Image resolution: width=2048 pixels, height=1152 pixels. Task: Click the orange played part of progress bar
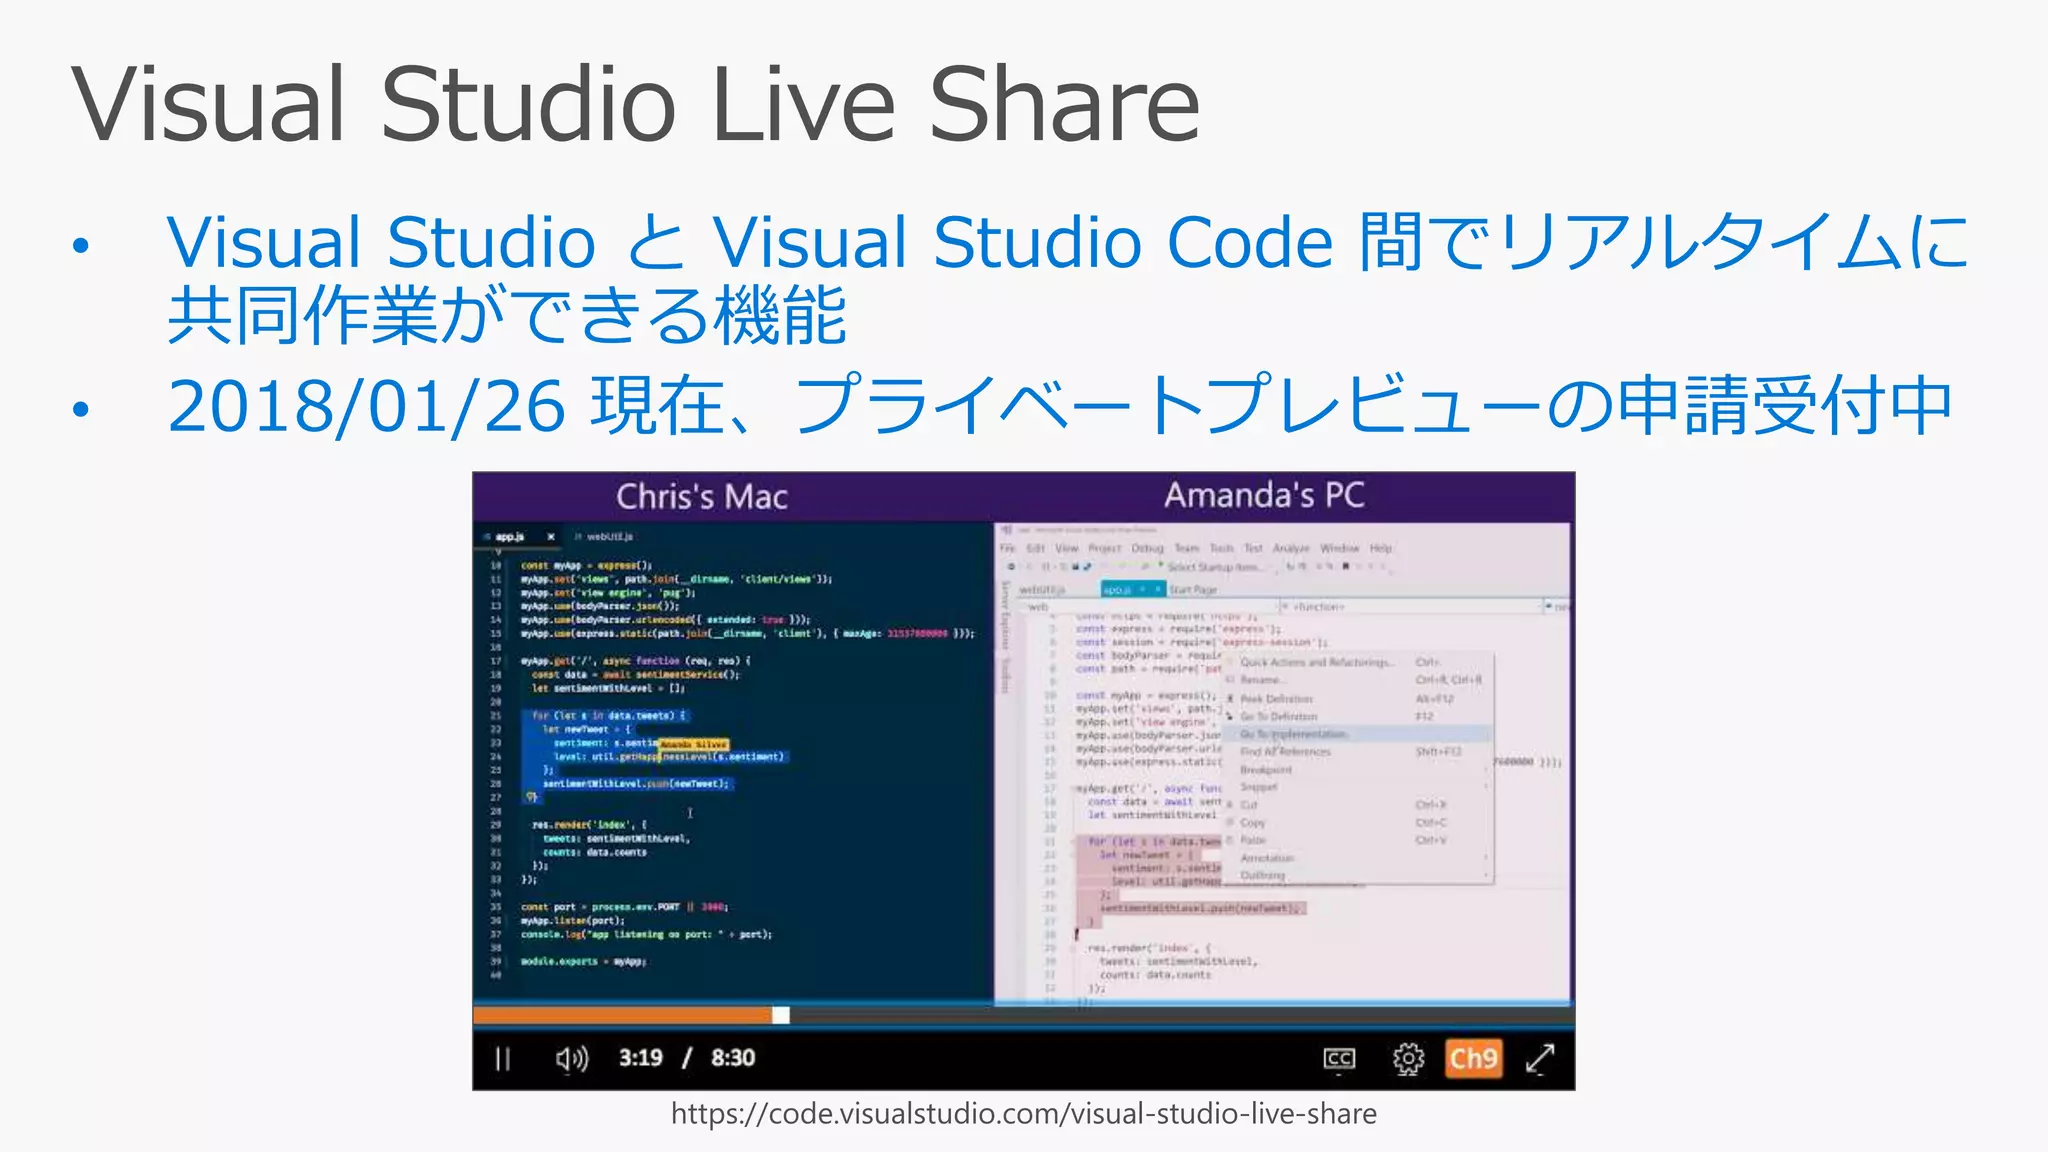623,1016
